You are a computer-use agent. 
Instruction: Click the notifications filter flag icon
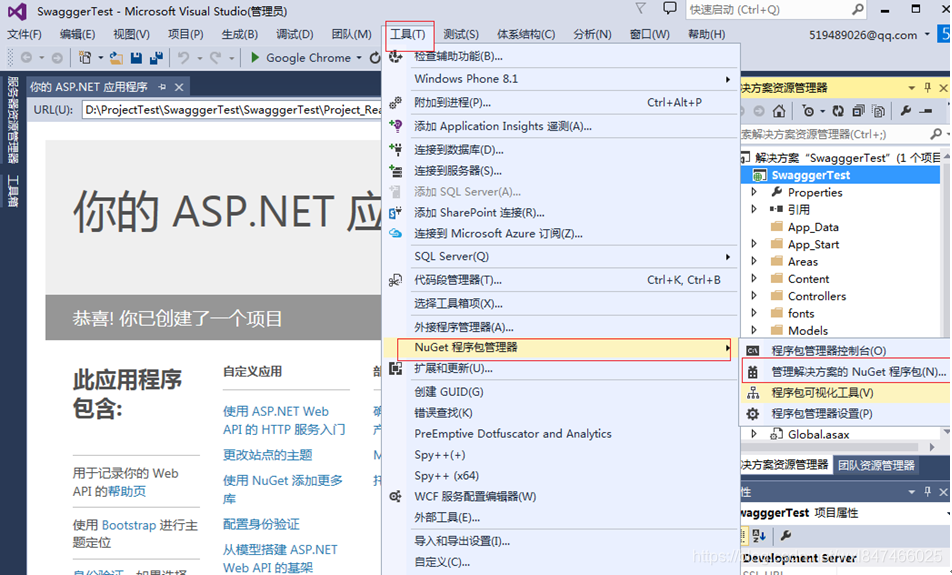click(640, 9)
